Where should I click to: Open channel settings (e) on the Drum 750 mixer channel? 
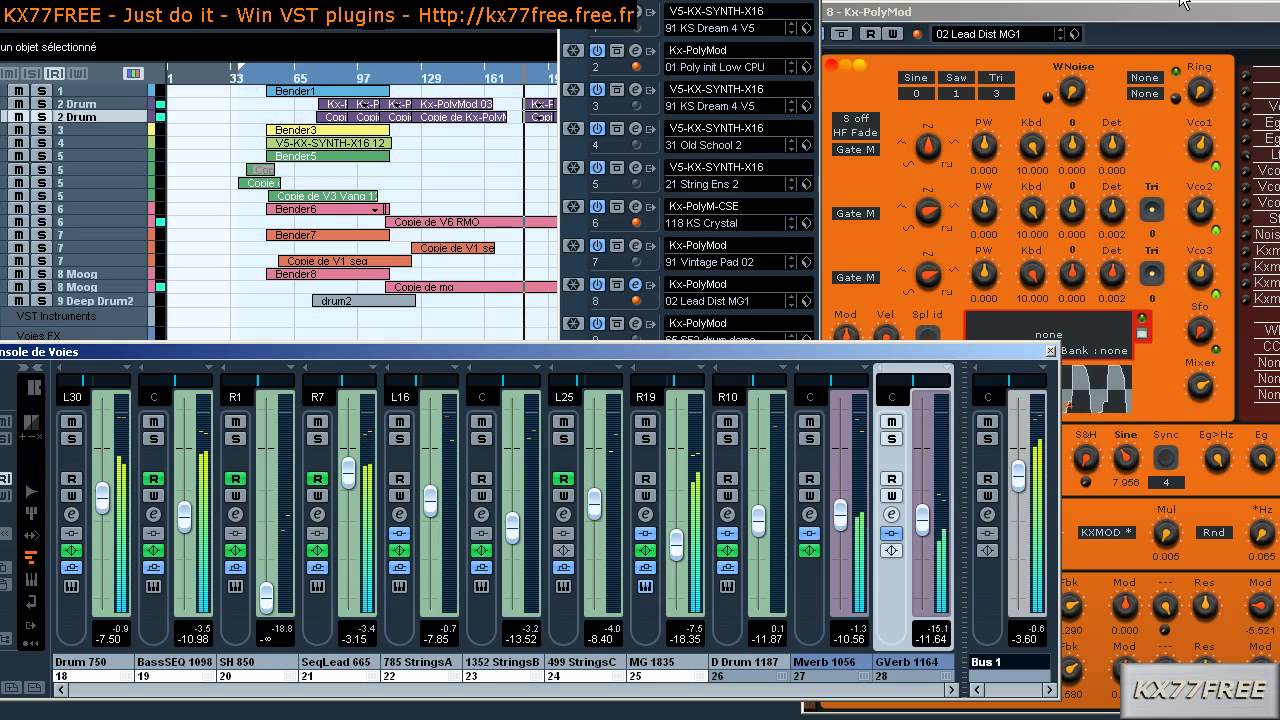[71, 514]
